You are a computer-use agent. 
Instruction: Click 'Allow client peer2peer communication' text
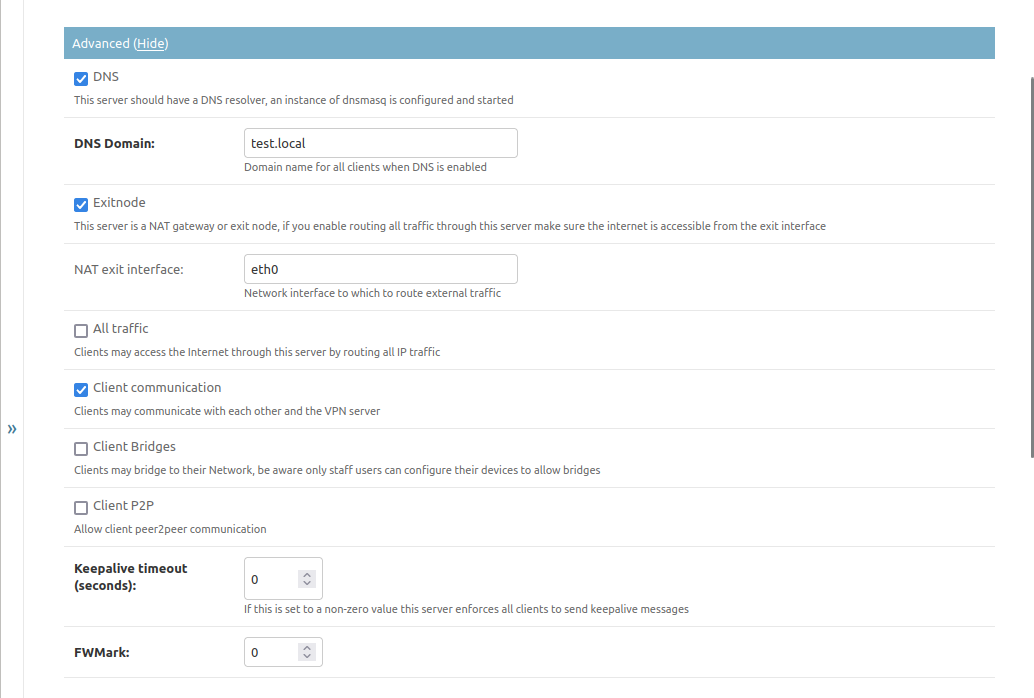tap(170, 529)
